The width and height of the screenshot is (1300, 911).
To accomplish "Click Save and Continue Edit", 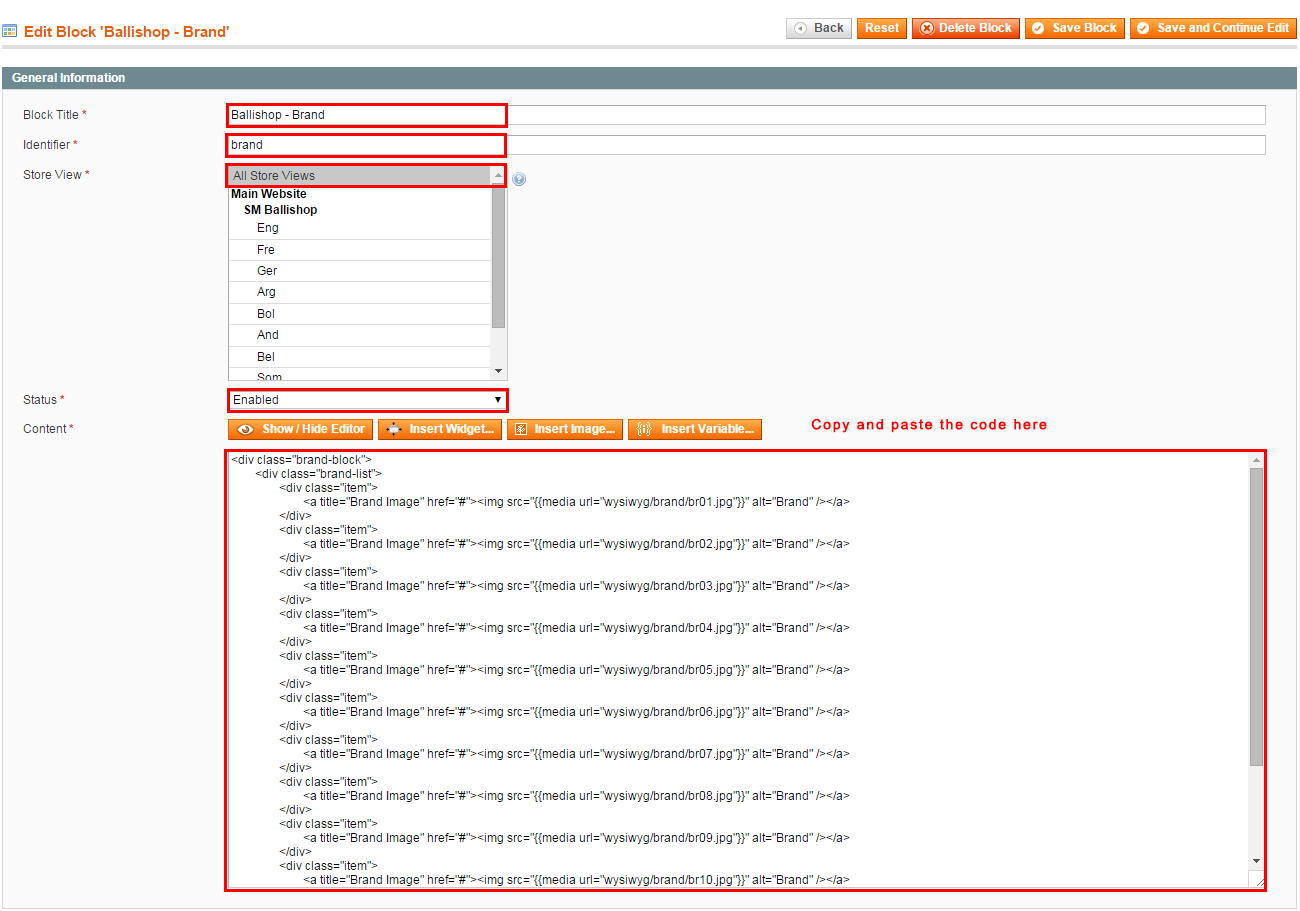I will [x=1213, y=28].
